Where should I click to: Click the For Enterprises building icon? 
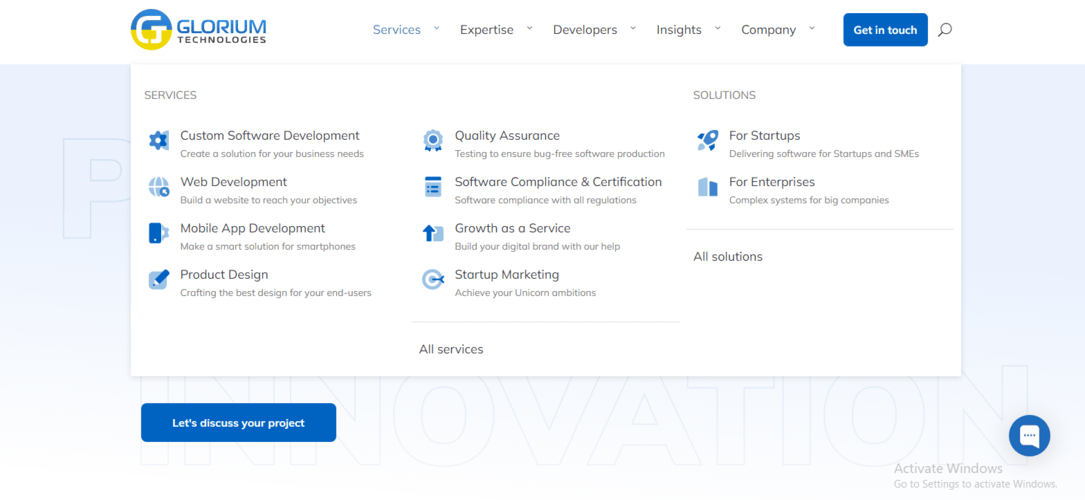707,187
